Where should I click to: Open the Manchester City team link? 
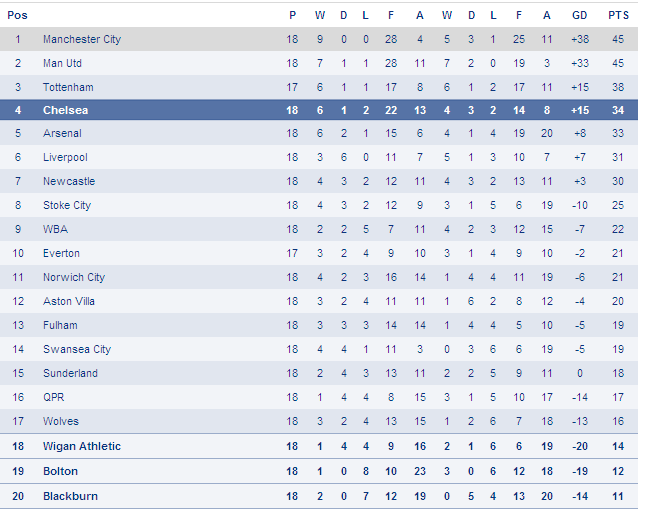coord(82,39)
